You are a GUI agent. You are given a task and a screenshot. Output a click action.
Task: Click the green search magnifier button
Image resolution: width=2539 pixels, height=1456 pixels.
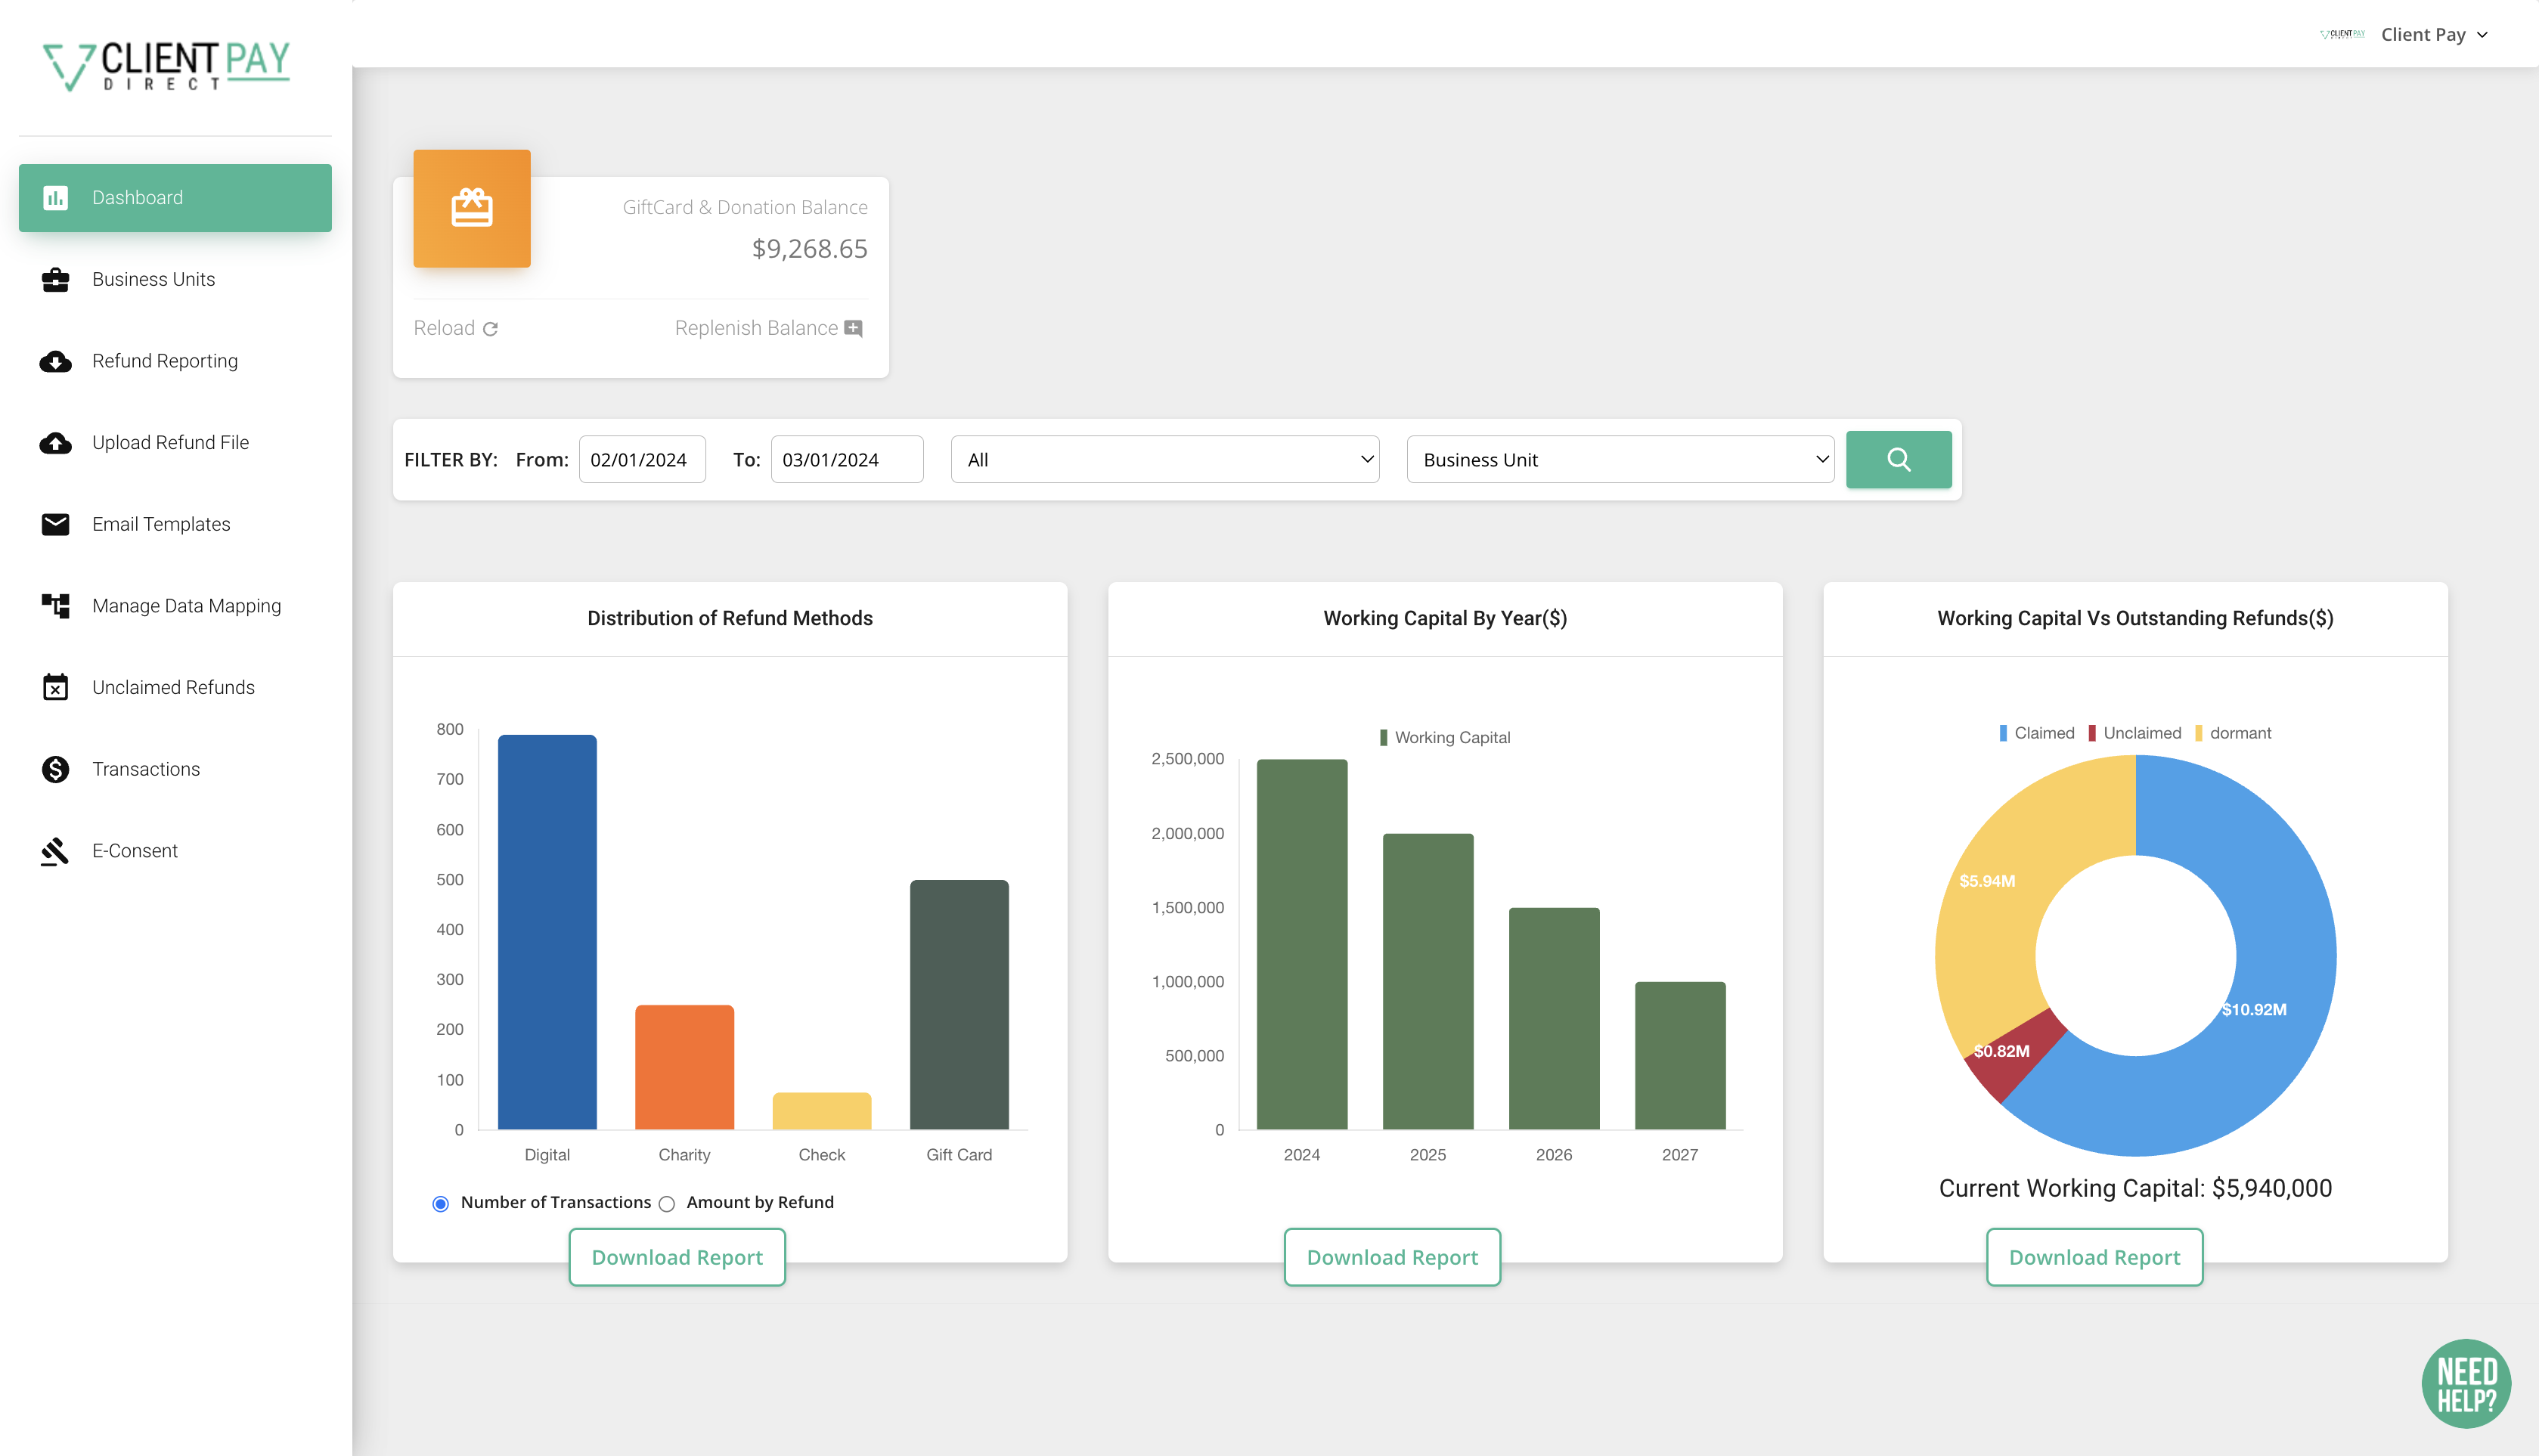1898,460
